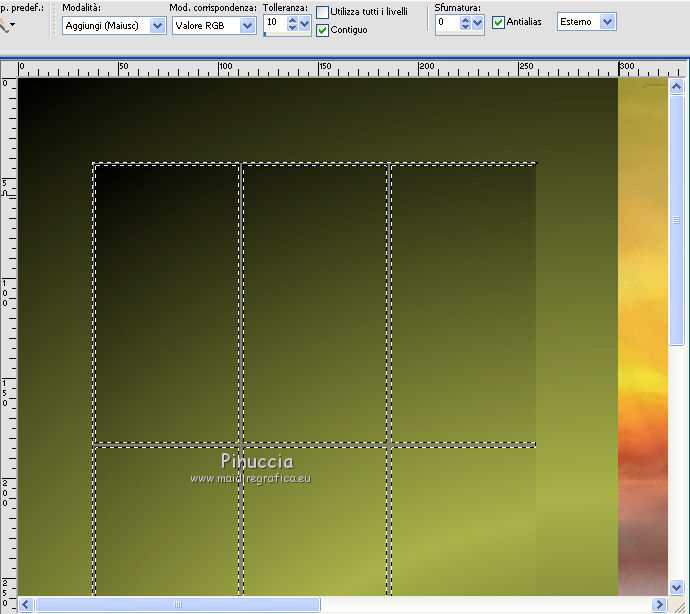
Task: Enable Utilizza tutti i livelli checkbox
Action: pos(322,12)
